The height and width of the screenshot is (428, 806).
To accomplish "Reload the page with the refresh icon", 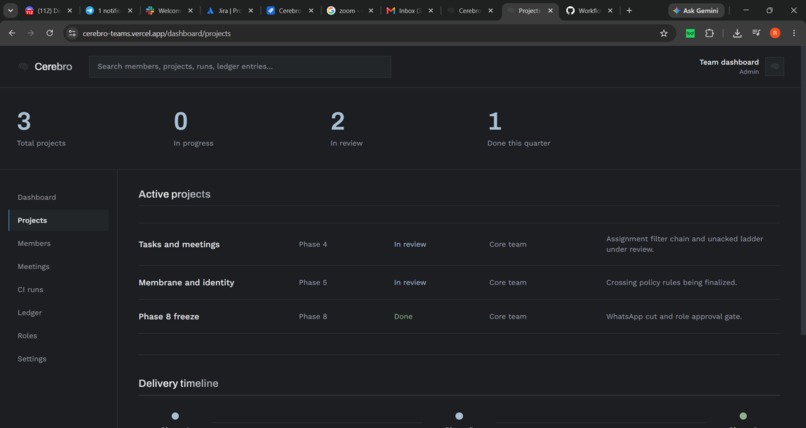I will point(49,33).
